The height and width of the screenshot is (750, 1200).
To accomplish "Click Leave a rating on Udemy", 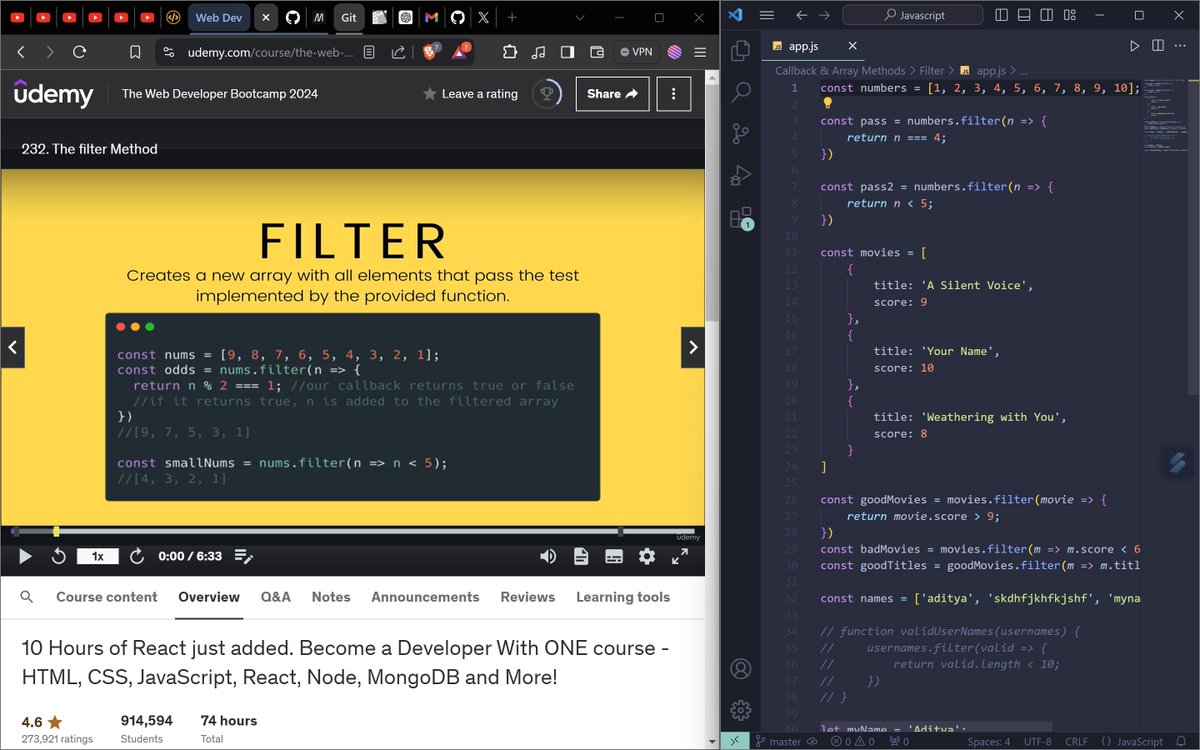I will (470, 93).
